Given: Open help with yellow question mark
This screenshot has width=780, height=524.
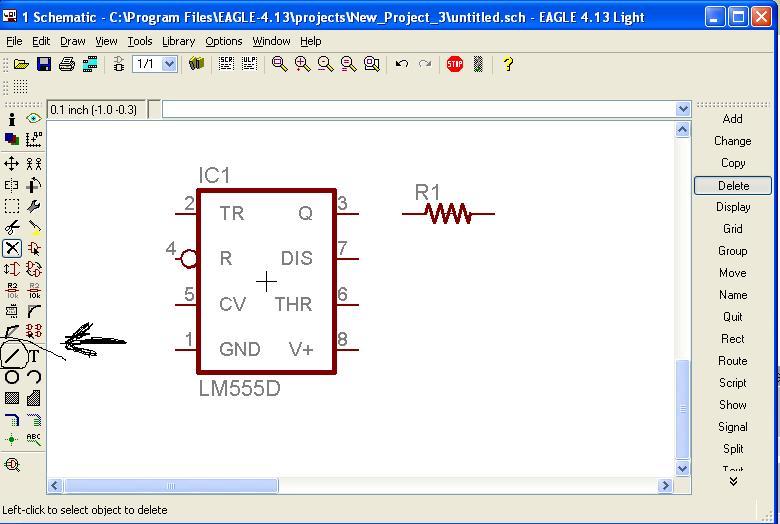Looking at the screenshot, I should [x=508, y=64].
